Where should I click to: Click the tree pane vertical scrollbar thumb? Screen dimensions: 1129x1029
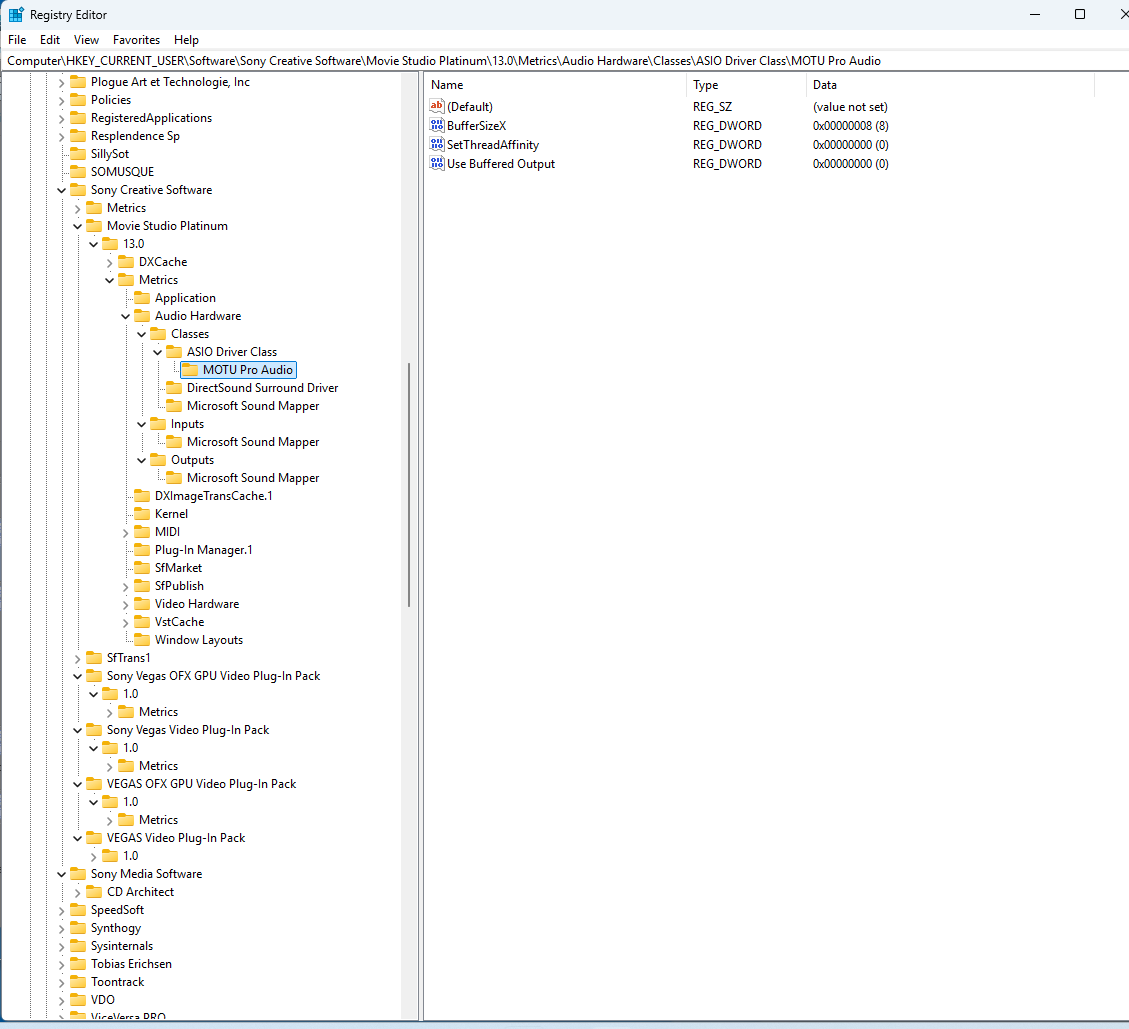click(x=409, y=485)
